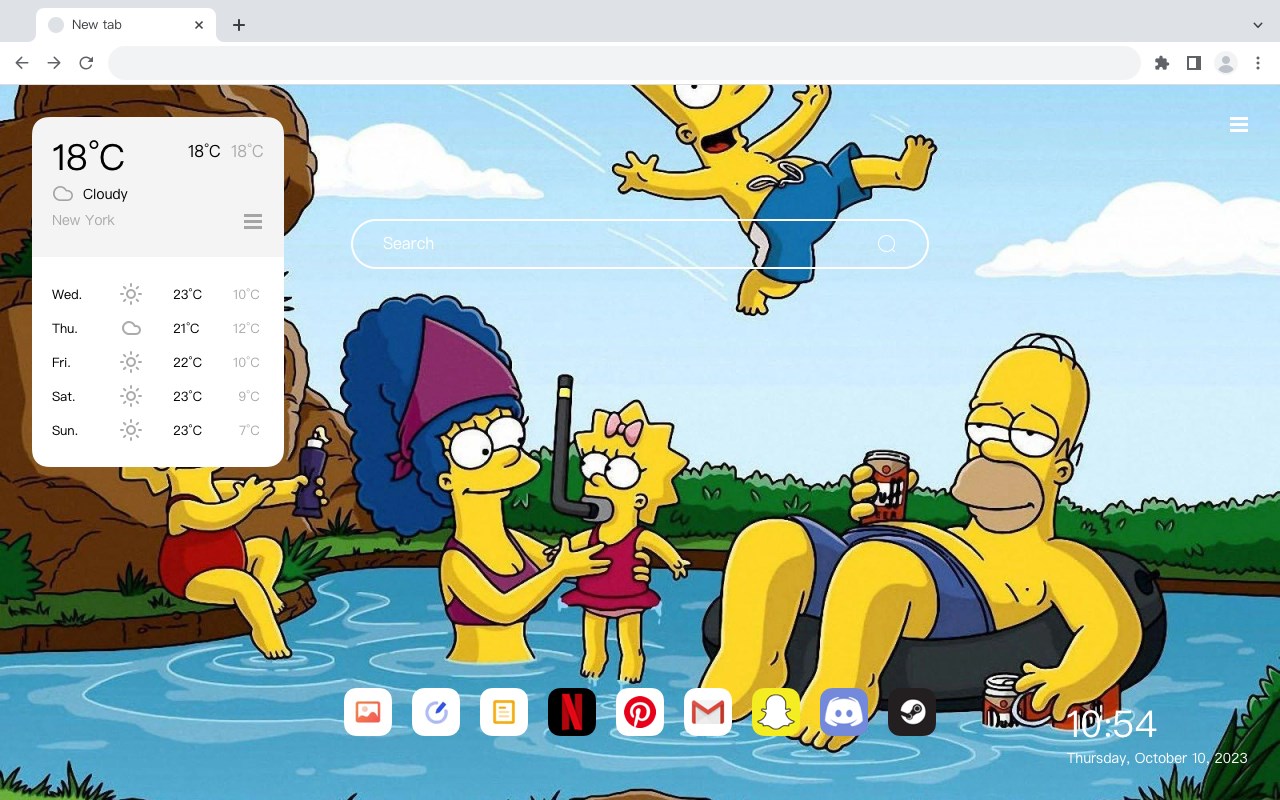Open Chrome's three-dot menu
This screenshot has width=1280, height=800.
pos(1258,63)
